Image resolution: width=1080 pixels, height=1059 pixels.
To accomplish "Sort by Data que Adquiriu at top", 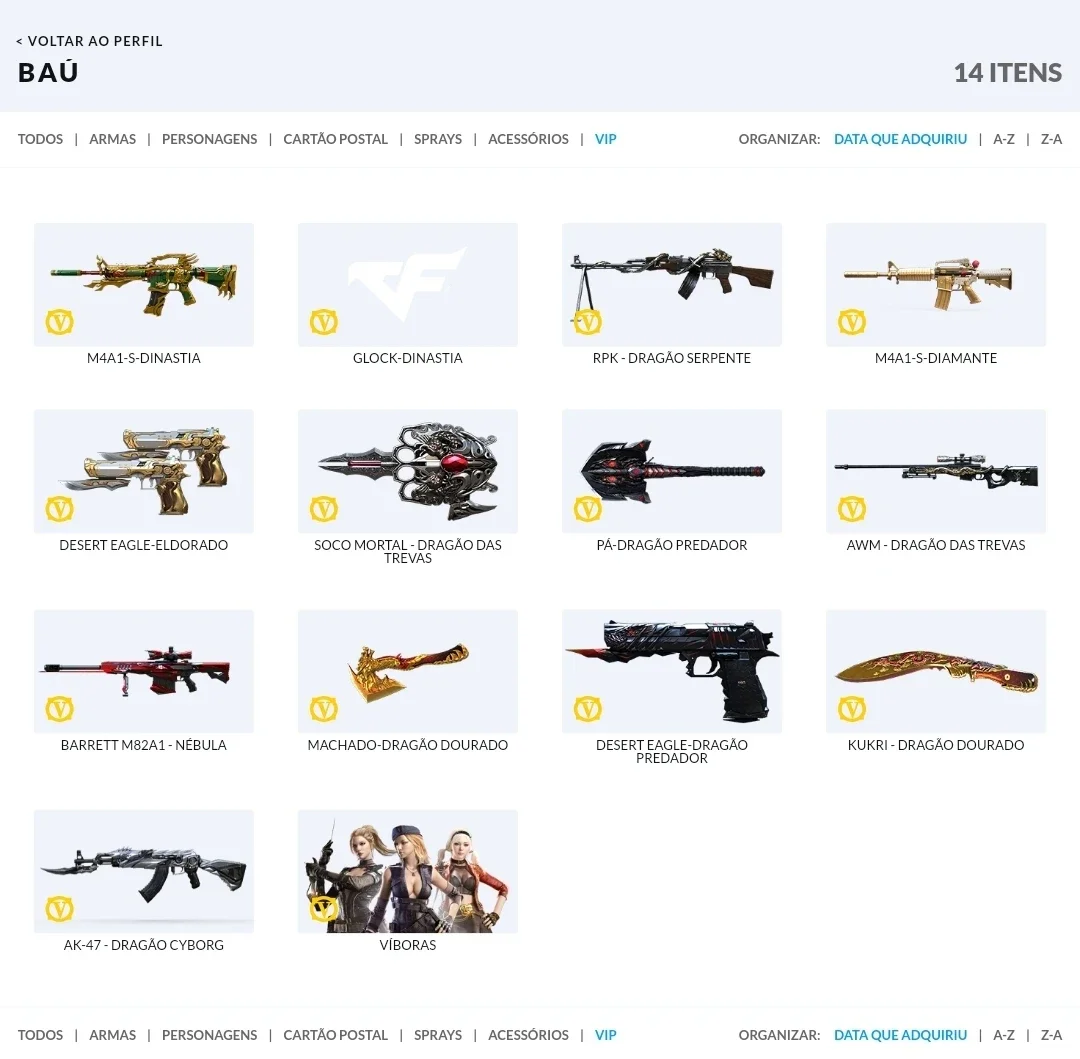I will point(900,139).
